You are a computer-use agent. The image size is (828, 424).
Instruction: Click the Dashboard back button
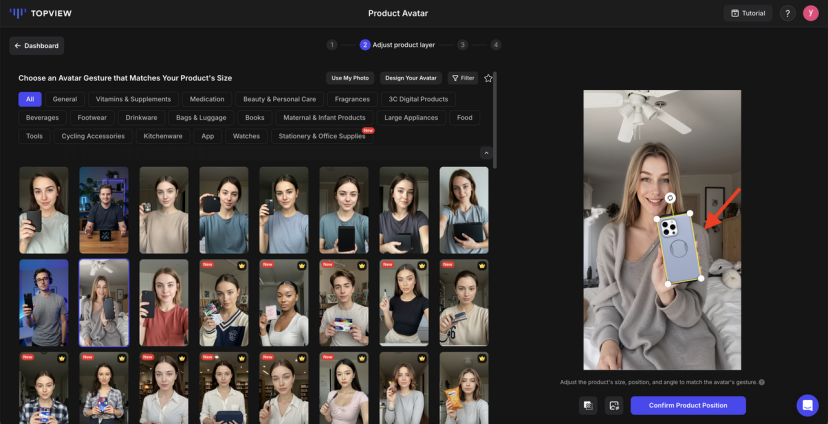coord(36,46)
